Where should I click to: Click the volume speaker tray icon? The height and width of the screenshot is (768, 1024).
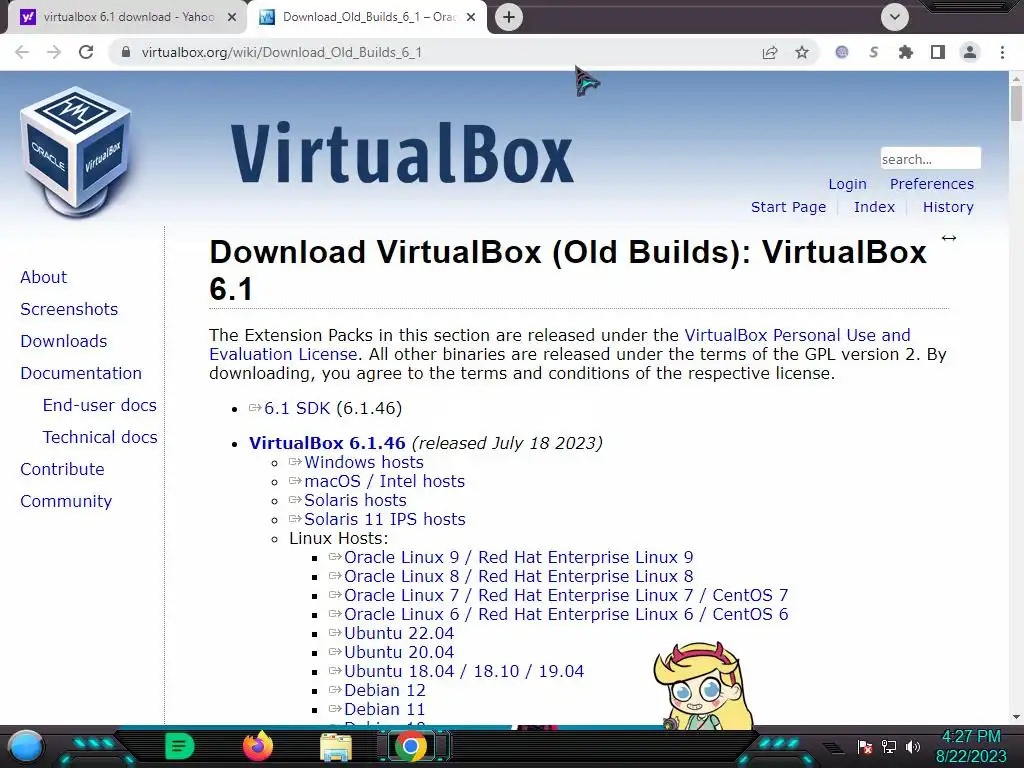pyautogui.click(x=912, y=746)
